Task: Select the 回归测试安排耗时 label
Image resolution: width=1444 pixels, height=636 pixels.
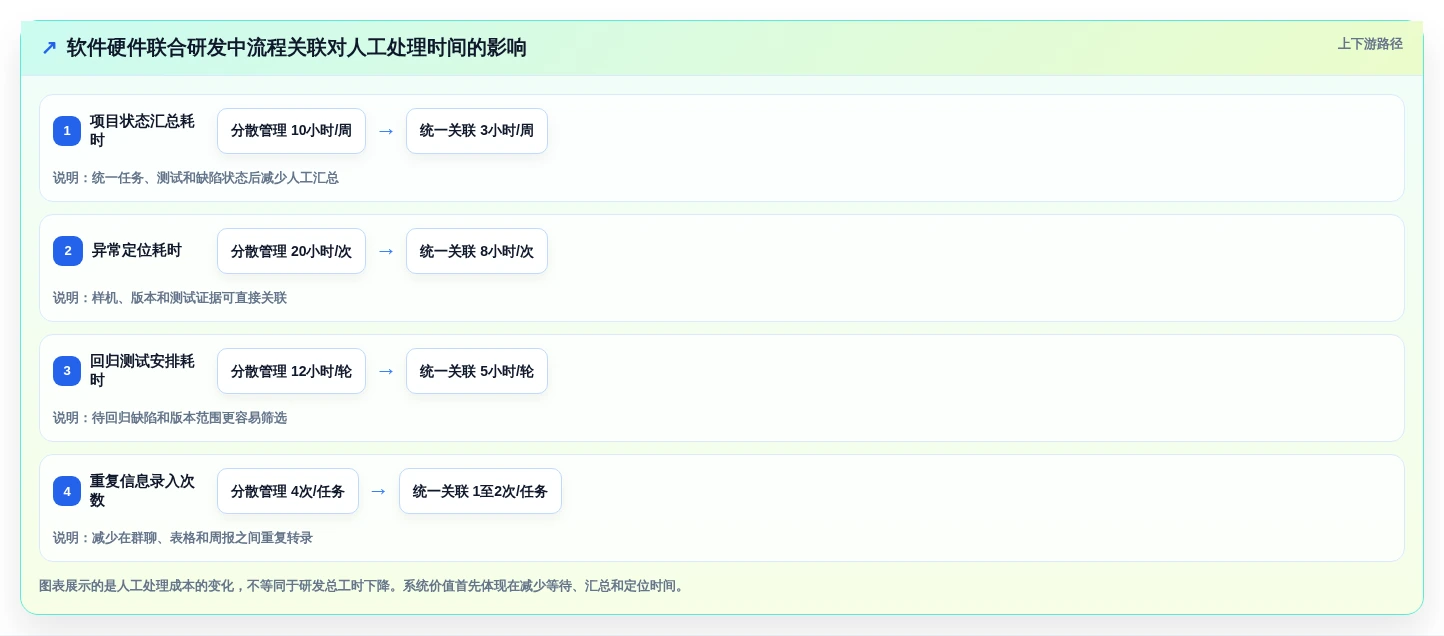Action: (142, 371)
